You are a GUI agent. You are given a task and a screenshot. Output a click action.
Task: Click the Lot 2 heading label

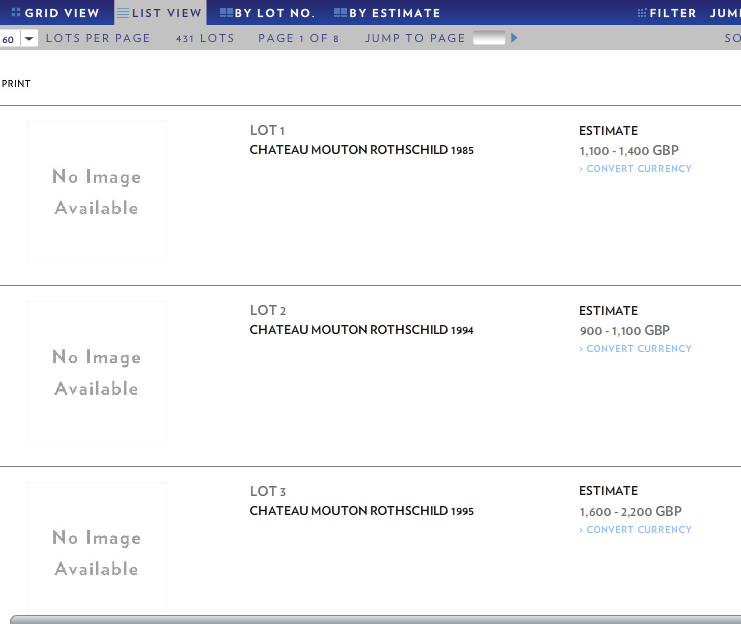[x=268, y=311]
